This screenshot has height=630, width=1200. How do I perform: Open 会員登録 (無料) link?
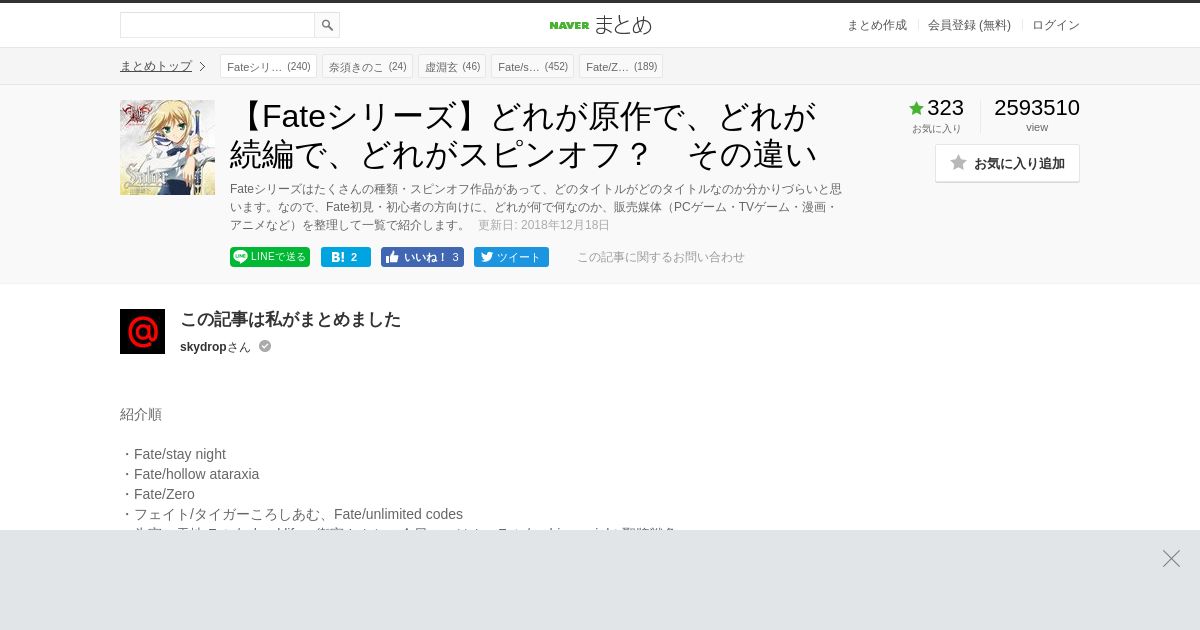(969, 25)
